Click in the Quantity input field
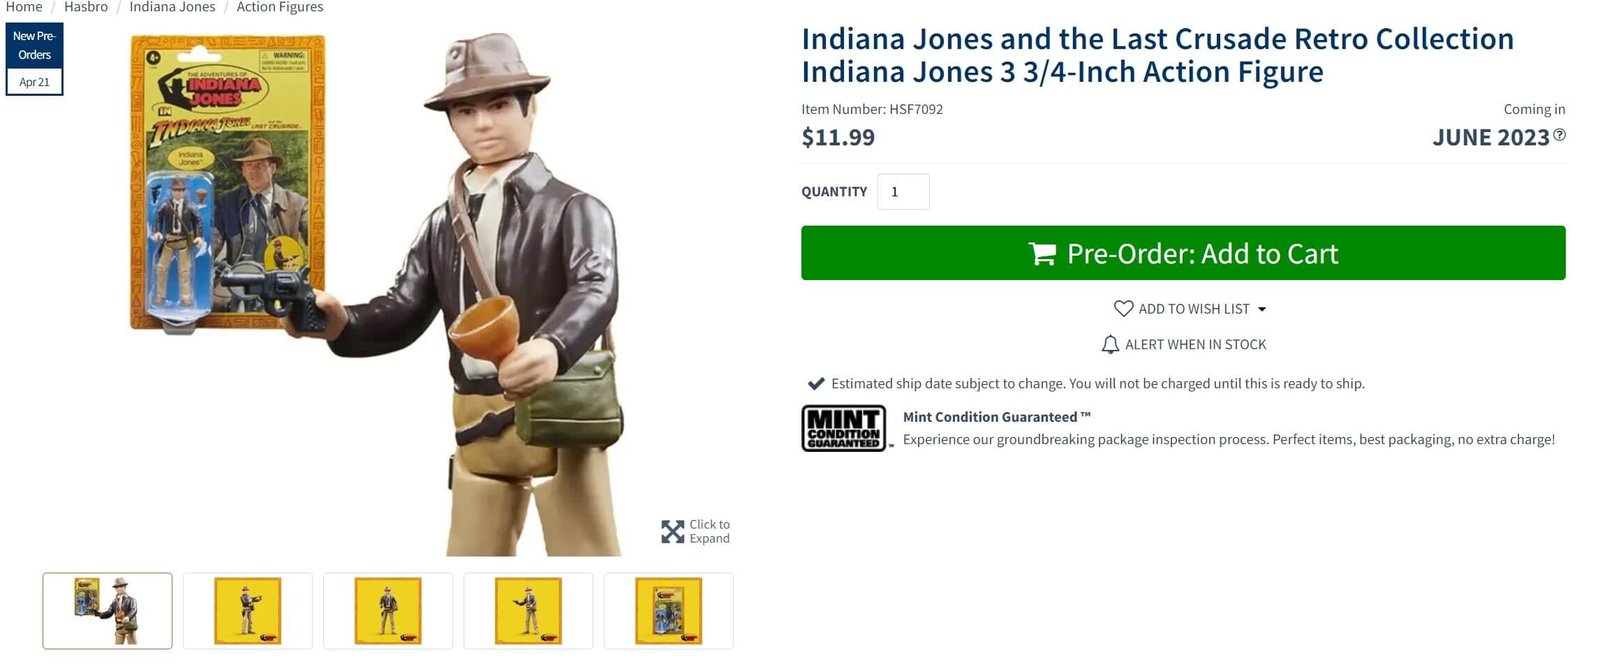The height and width of the screenshot is (667, 1600). click(902, 192)
